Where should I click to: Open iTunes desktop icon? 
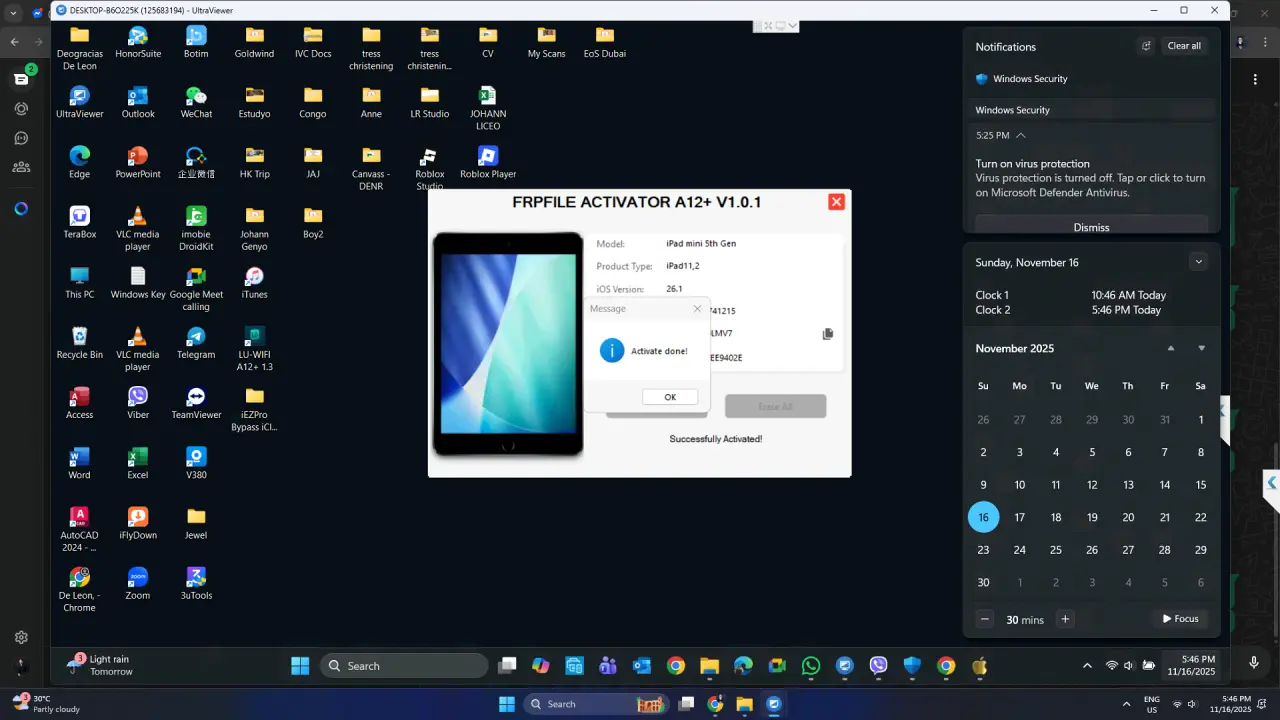254,282
